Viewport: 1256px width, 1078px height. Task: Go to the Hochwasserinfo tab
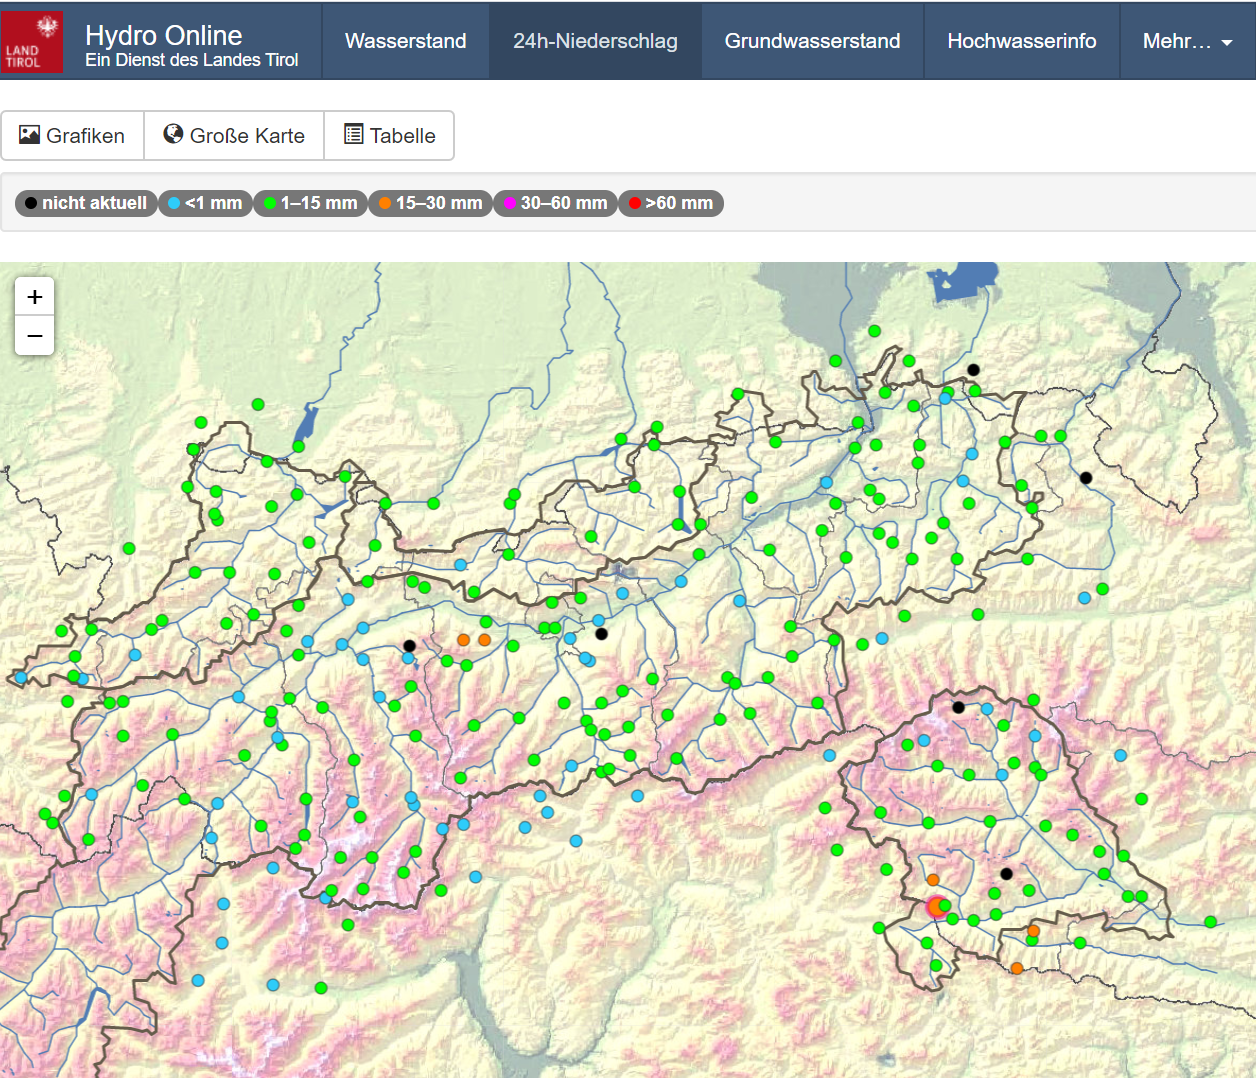(x=1021, y=41)
